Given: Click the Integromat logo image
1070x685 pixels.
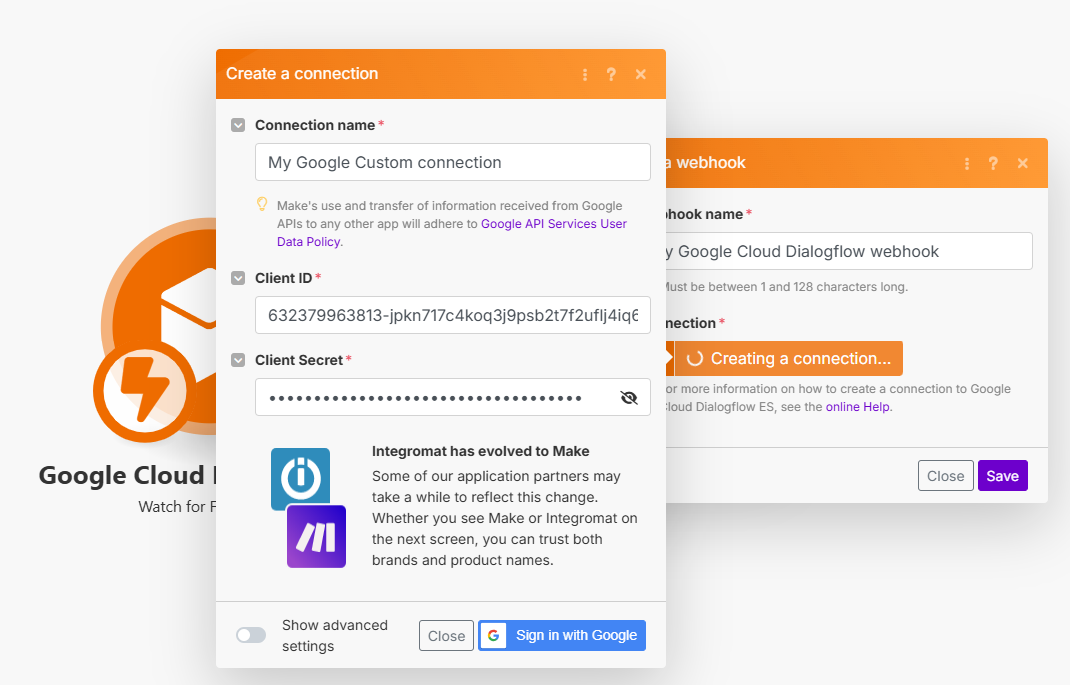Looking at the screenshot, I should click(300, 479).
